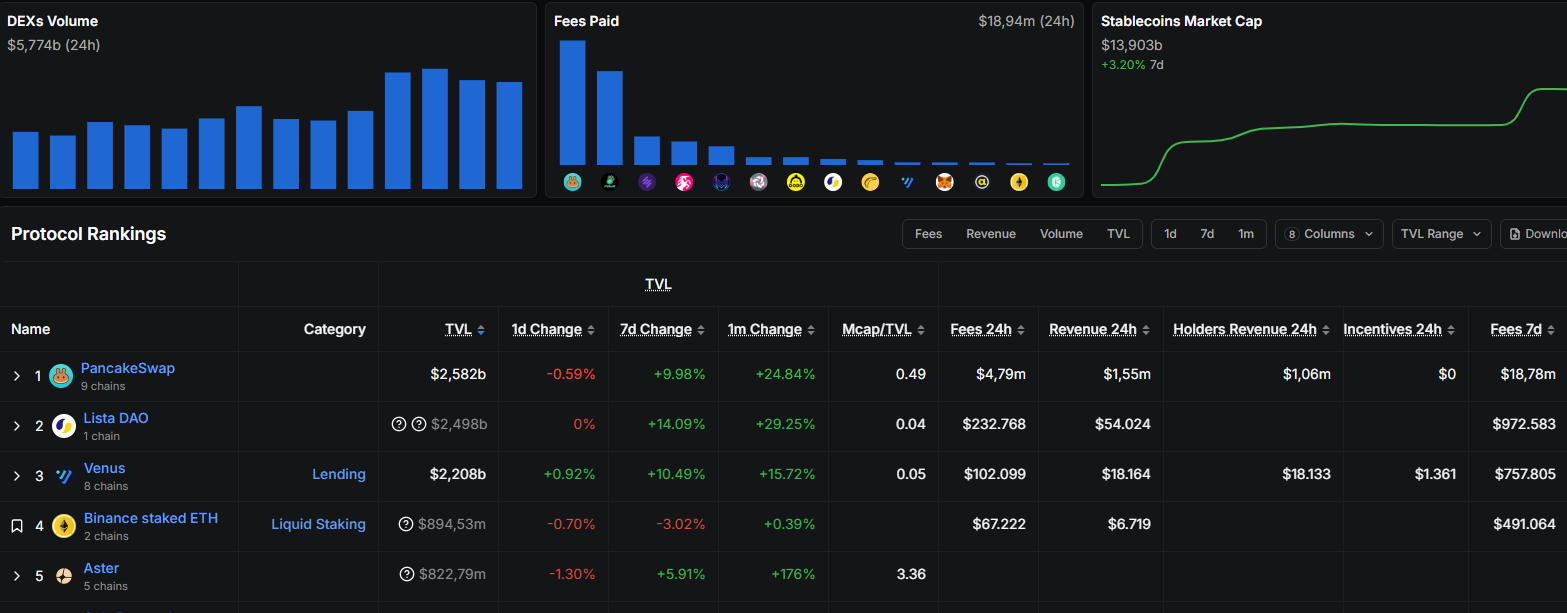Image resolution: width=1567 pixels, height=613 pixels.
Task: Click the Venus logo in the rankings table
Action: (x=64, y=476)
